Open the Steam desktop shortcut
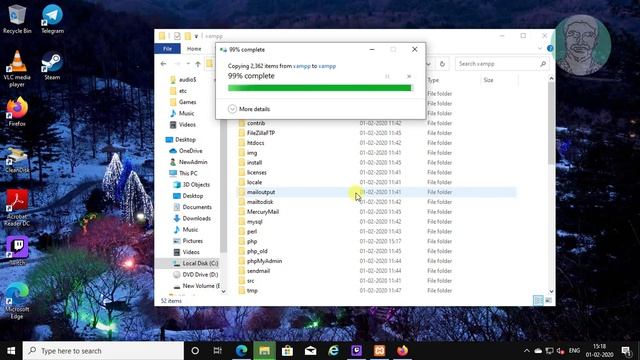This screenshot has width=640, height=360. tap(52, 65)
